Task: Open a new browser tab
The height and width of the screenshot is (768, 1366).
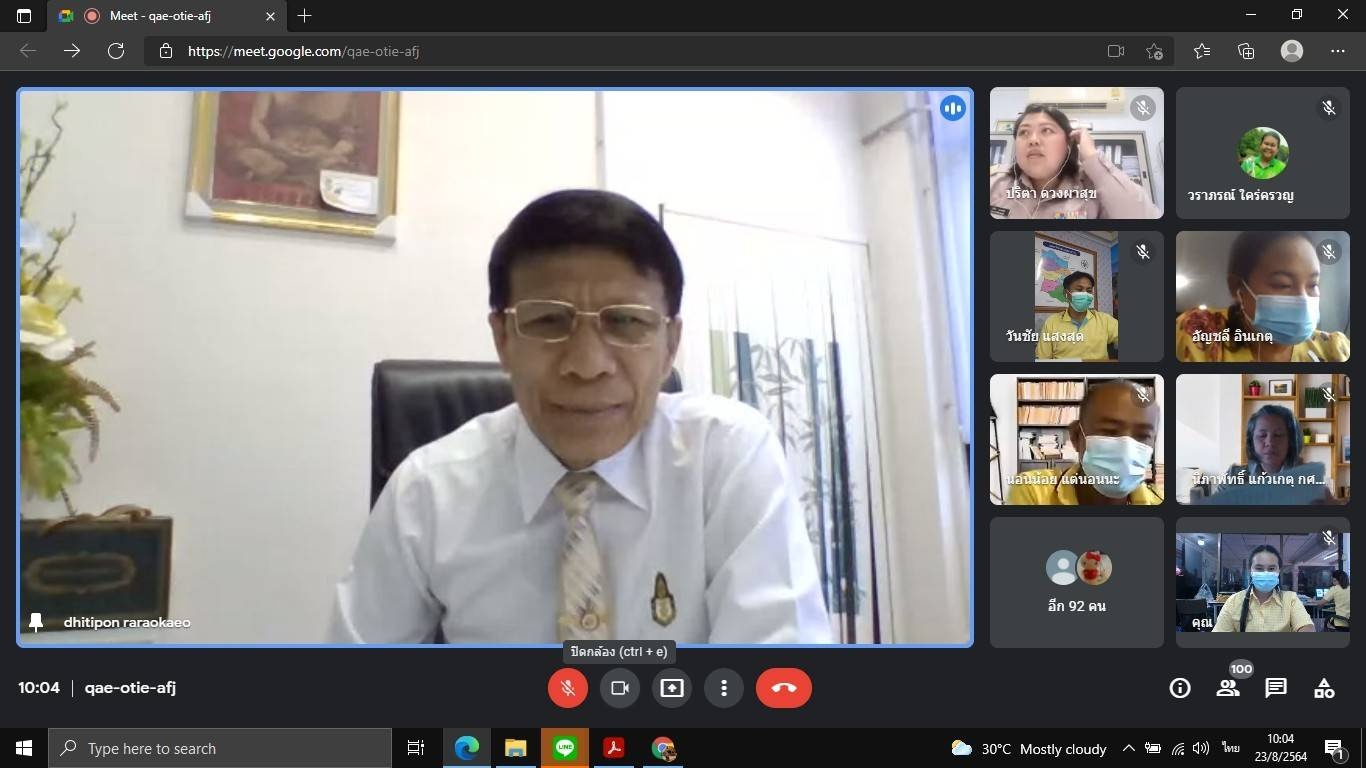Action: (x=305, y=16)
